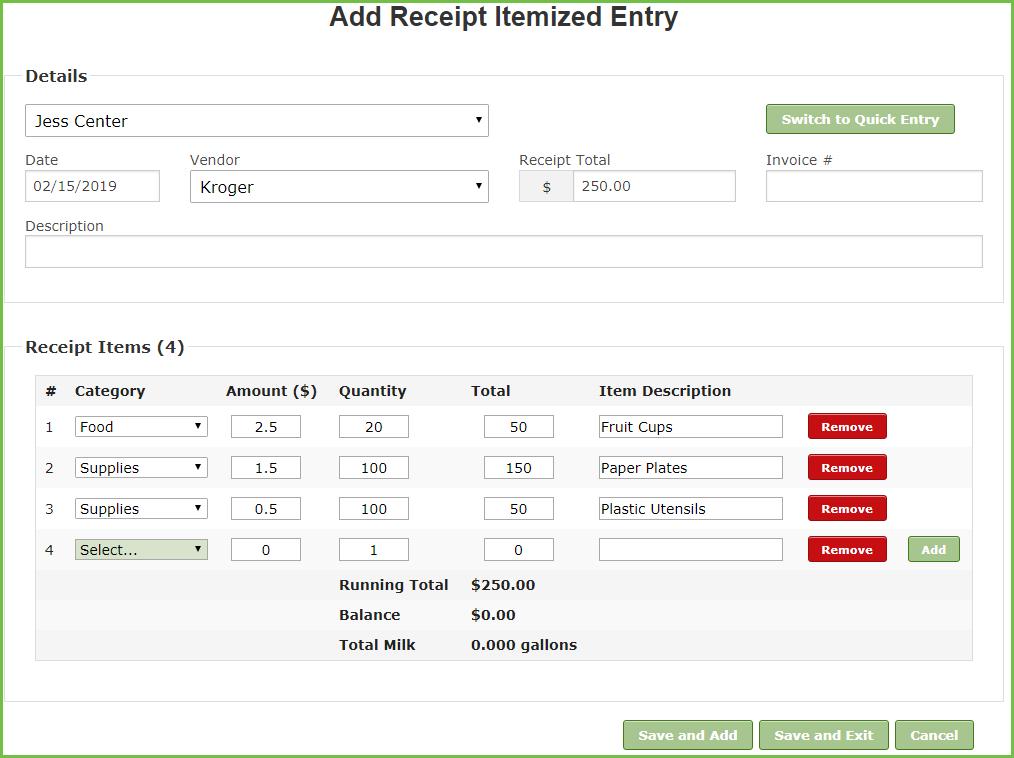Click the Item Description column header
1014x758 pixels.
tap(665, 391)
